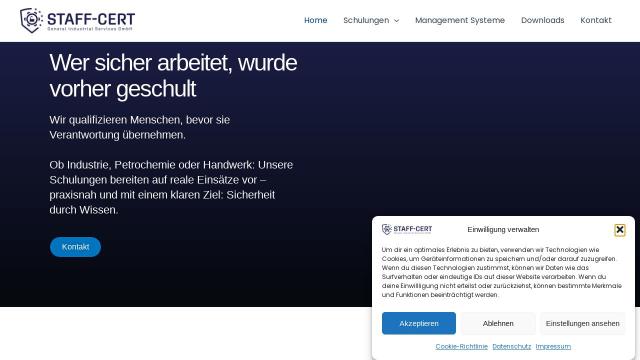Open the Downloads menu item
640x360 pixels.
point(542,20)
